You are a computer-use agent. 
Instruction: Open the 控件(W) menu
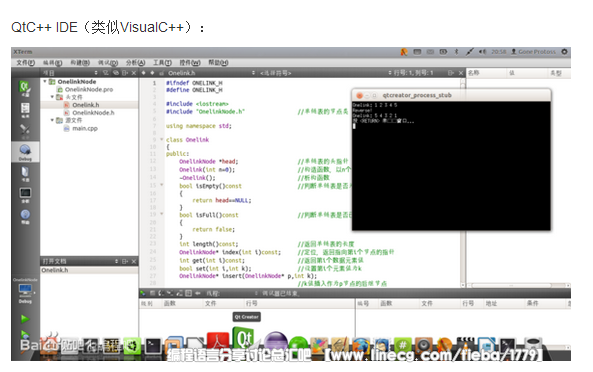[x=190, y=62]
